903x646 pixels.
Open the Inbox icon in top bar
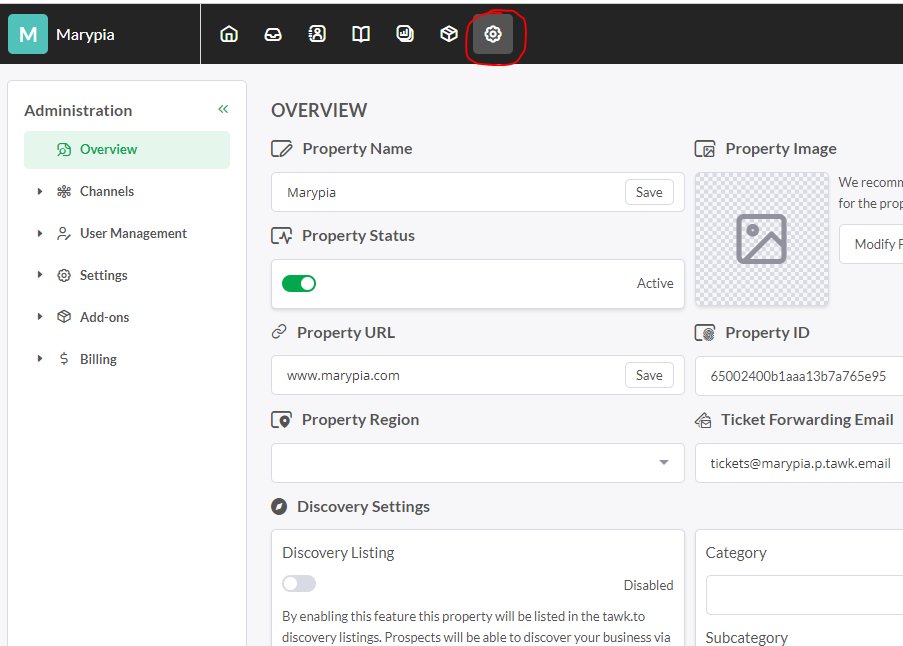(x=273, y=35)
